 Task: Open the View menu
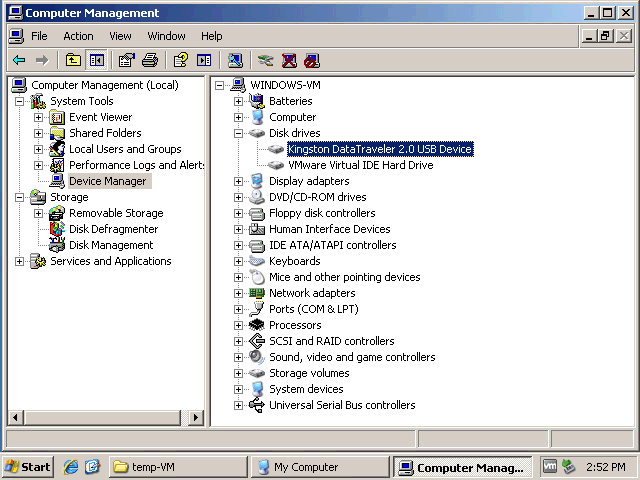tap(120, 36)
